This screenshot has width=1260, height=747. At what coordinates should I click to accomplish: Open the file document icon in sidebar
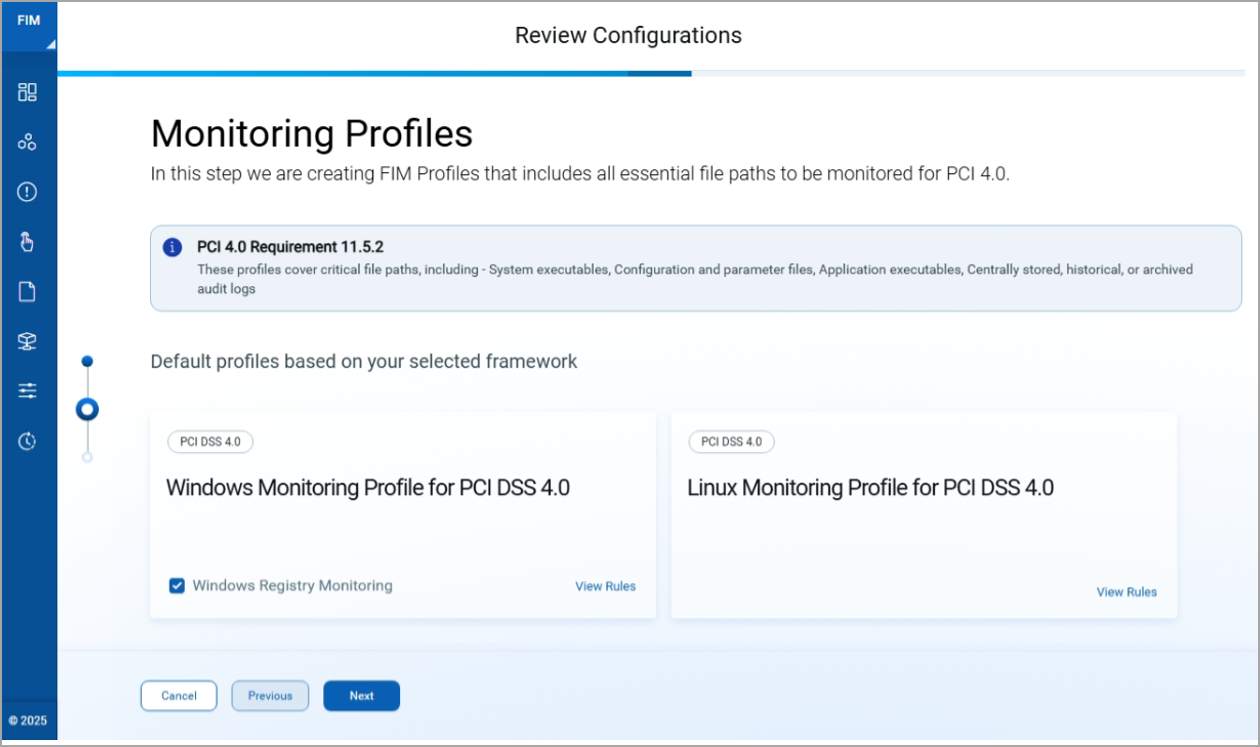pyautogui.click(x=27, y=291)
